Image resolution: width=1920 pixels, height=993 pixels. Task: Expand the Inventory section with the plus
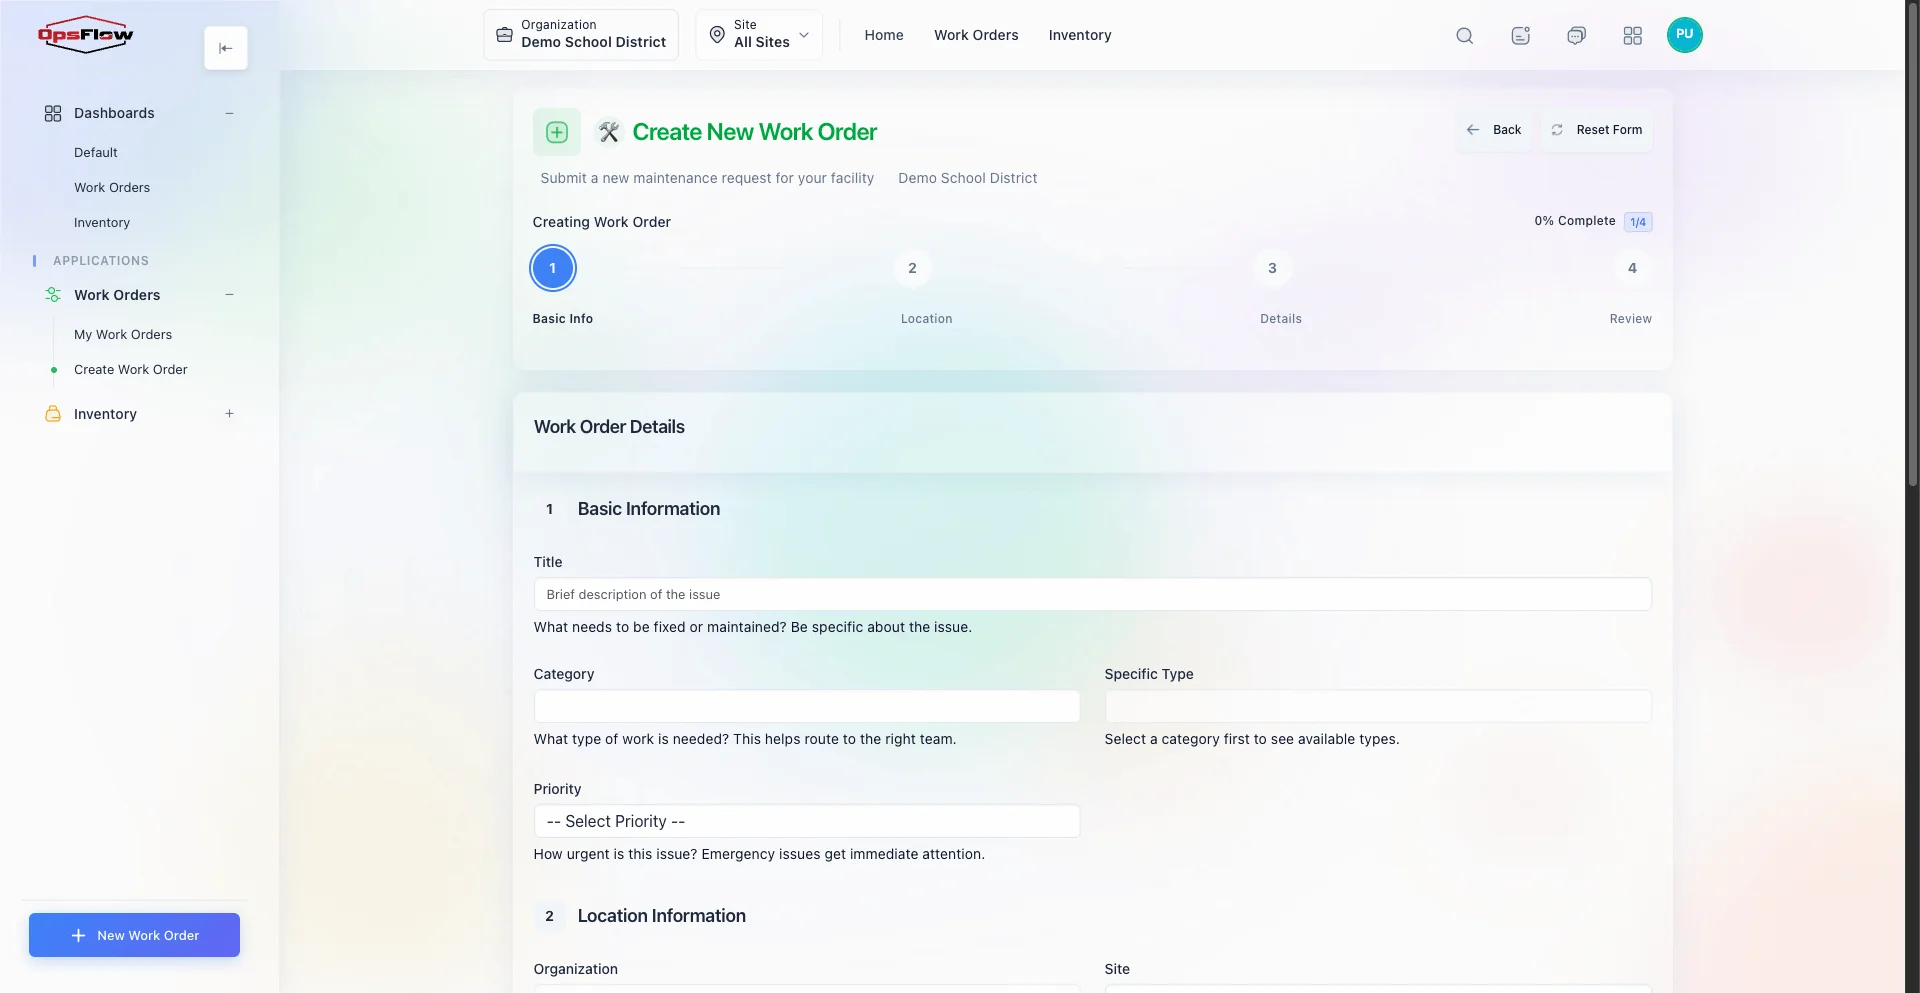[x=229, y=413]
